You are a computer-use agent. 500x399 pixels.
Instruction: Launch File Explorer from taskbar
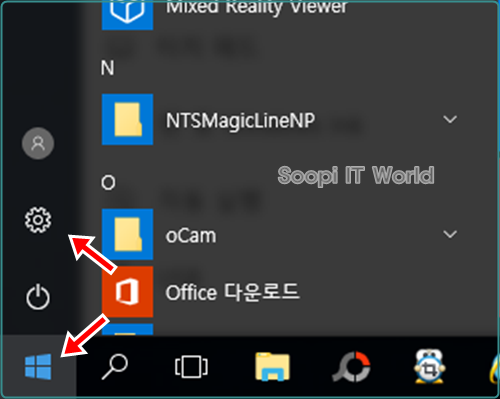272,367
